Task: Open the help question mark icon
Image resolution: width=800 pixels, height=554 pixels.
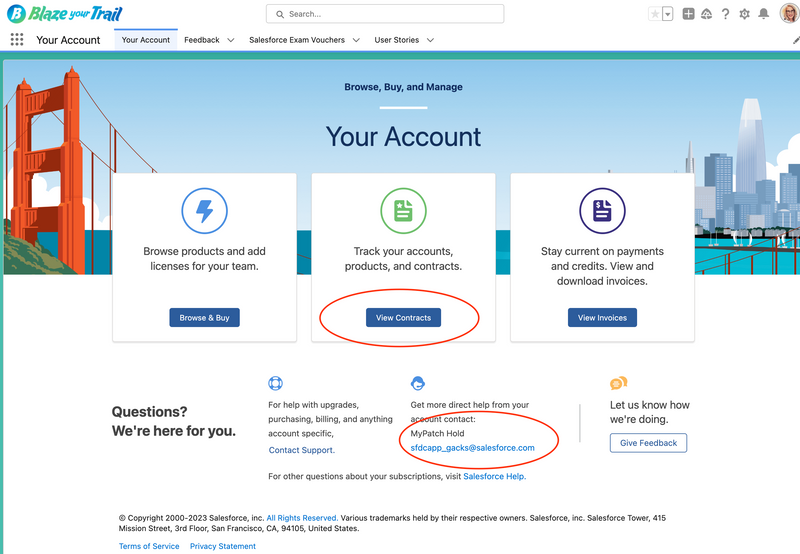Action: [x=725, y=14]
